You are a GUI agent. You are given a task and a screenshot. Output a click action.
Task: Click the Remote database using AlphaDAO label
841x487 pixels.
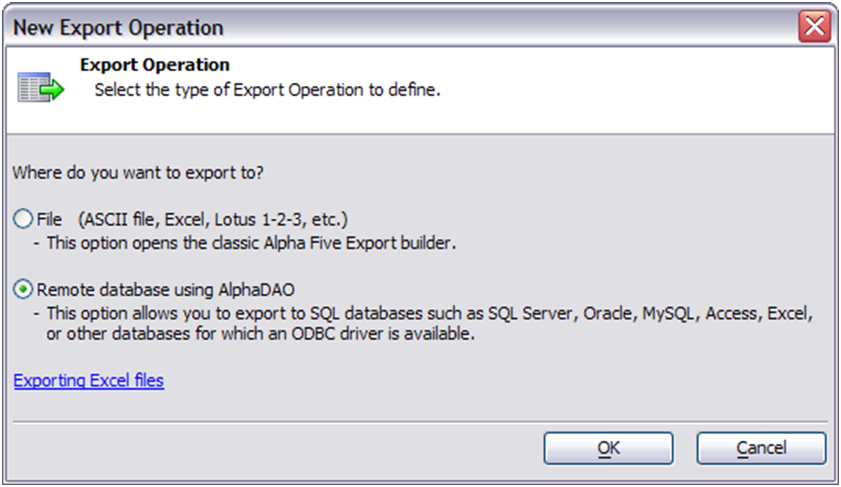(165, 290)
